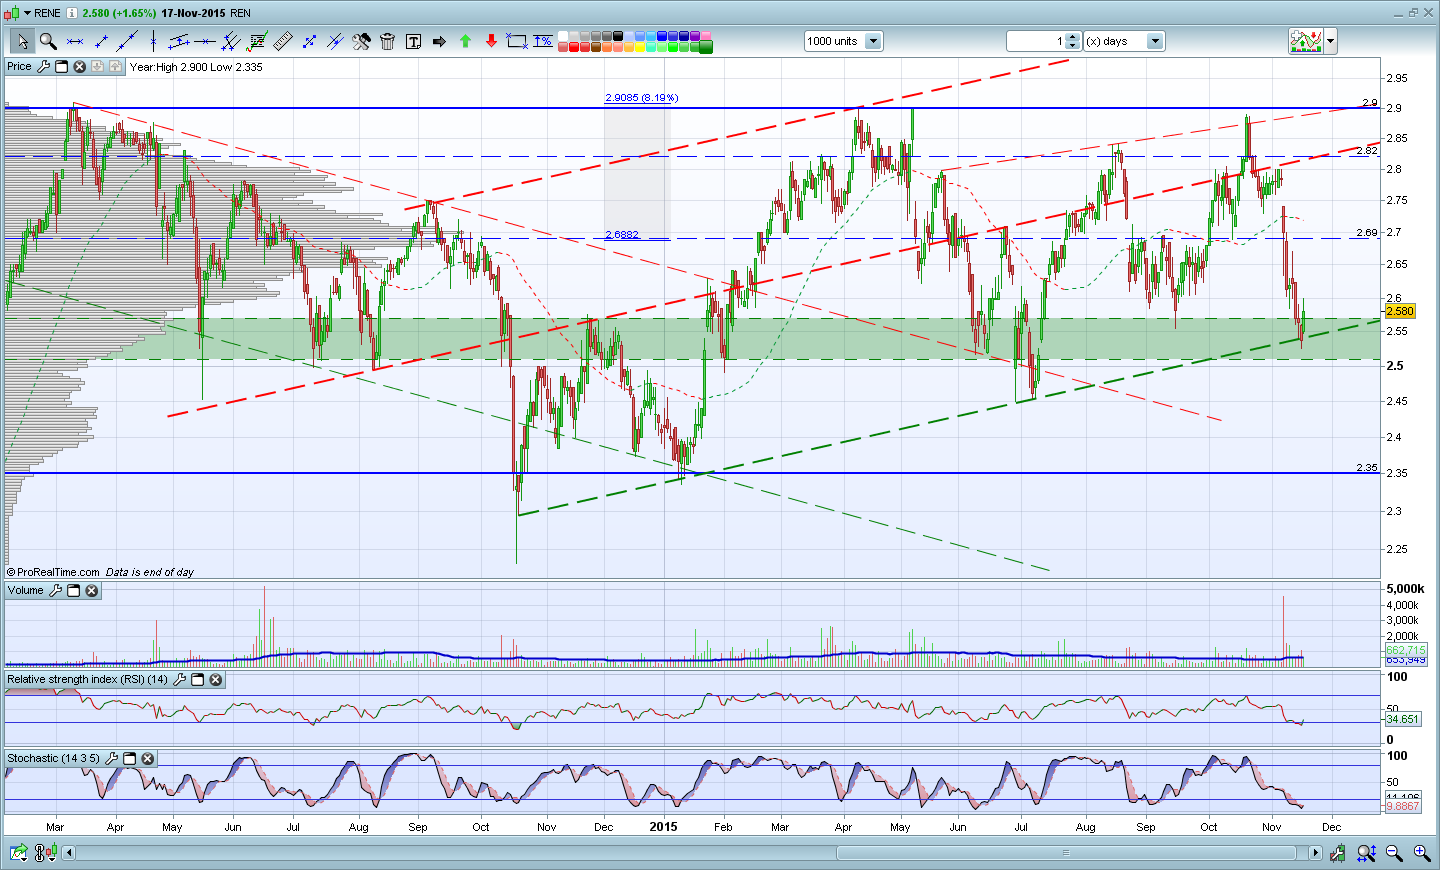Pick the red down arrow marker
The image size is (1440, 870).
[x=491, y=41]
